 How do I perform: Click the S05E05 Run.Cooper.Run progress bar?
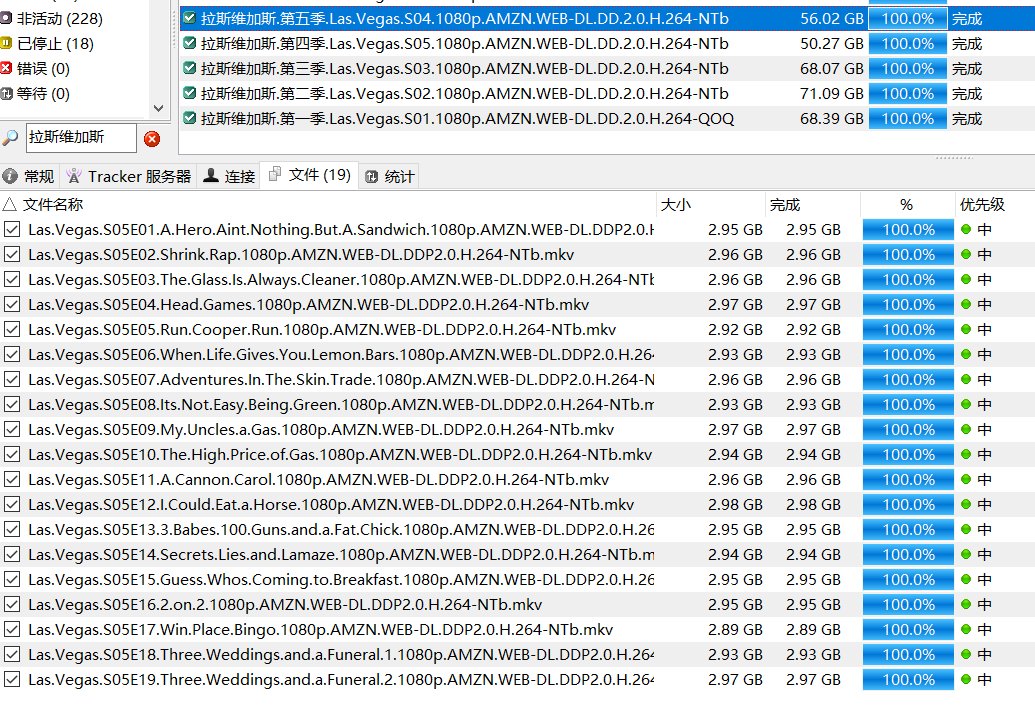(x=908, y=330)
